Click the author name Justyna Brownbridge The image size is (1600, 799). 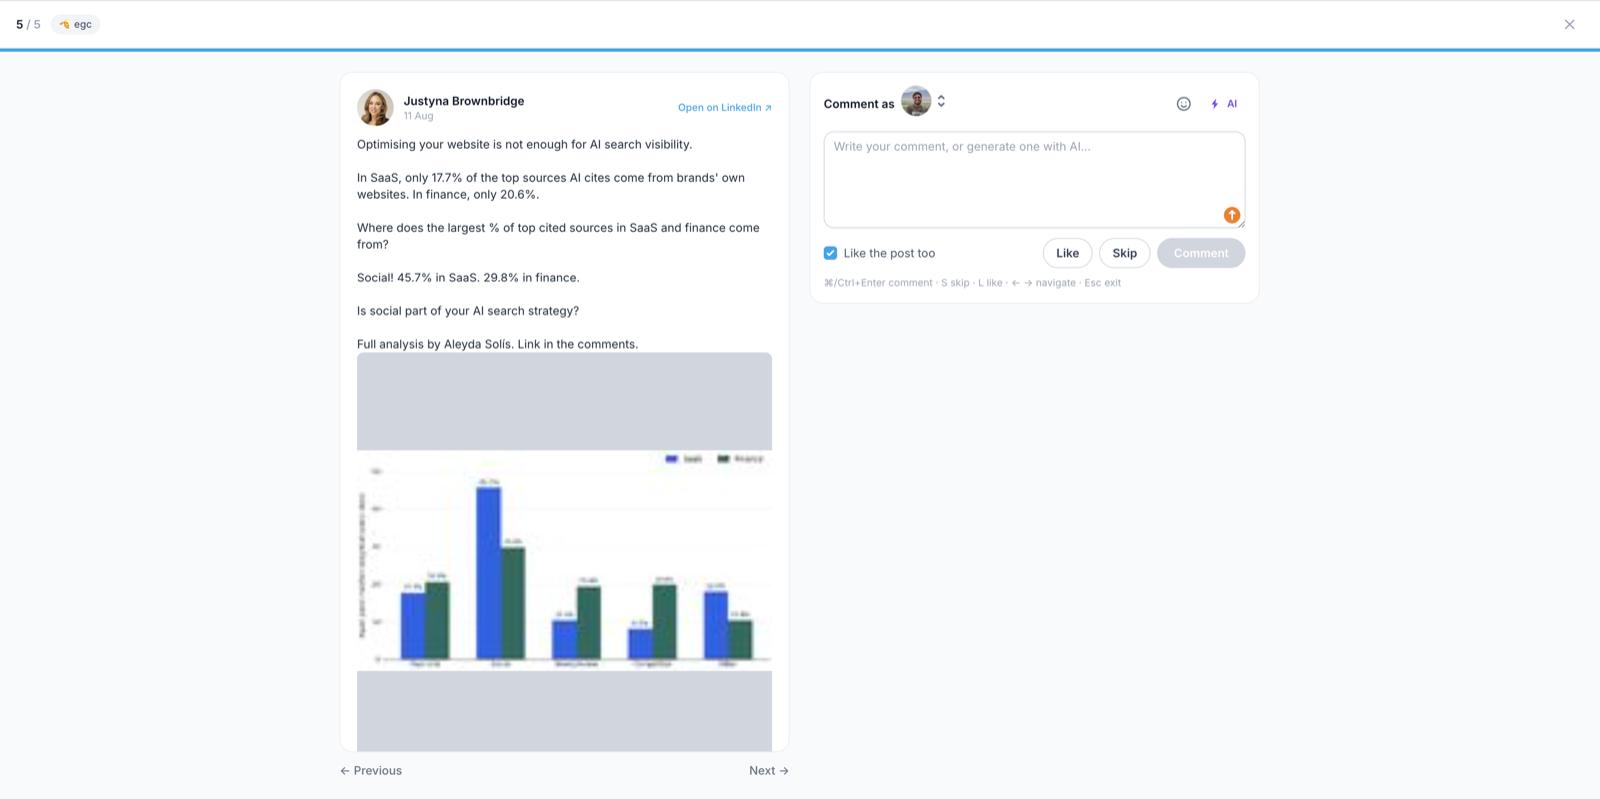[x=464, y=100]
